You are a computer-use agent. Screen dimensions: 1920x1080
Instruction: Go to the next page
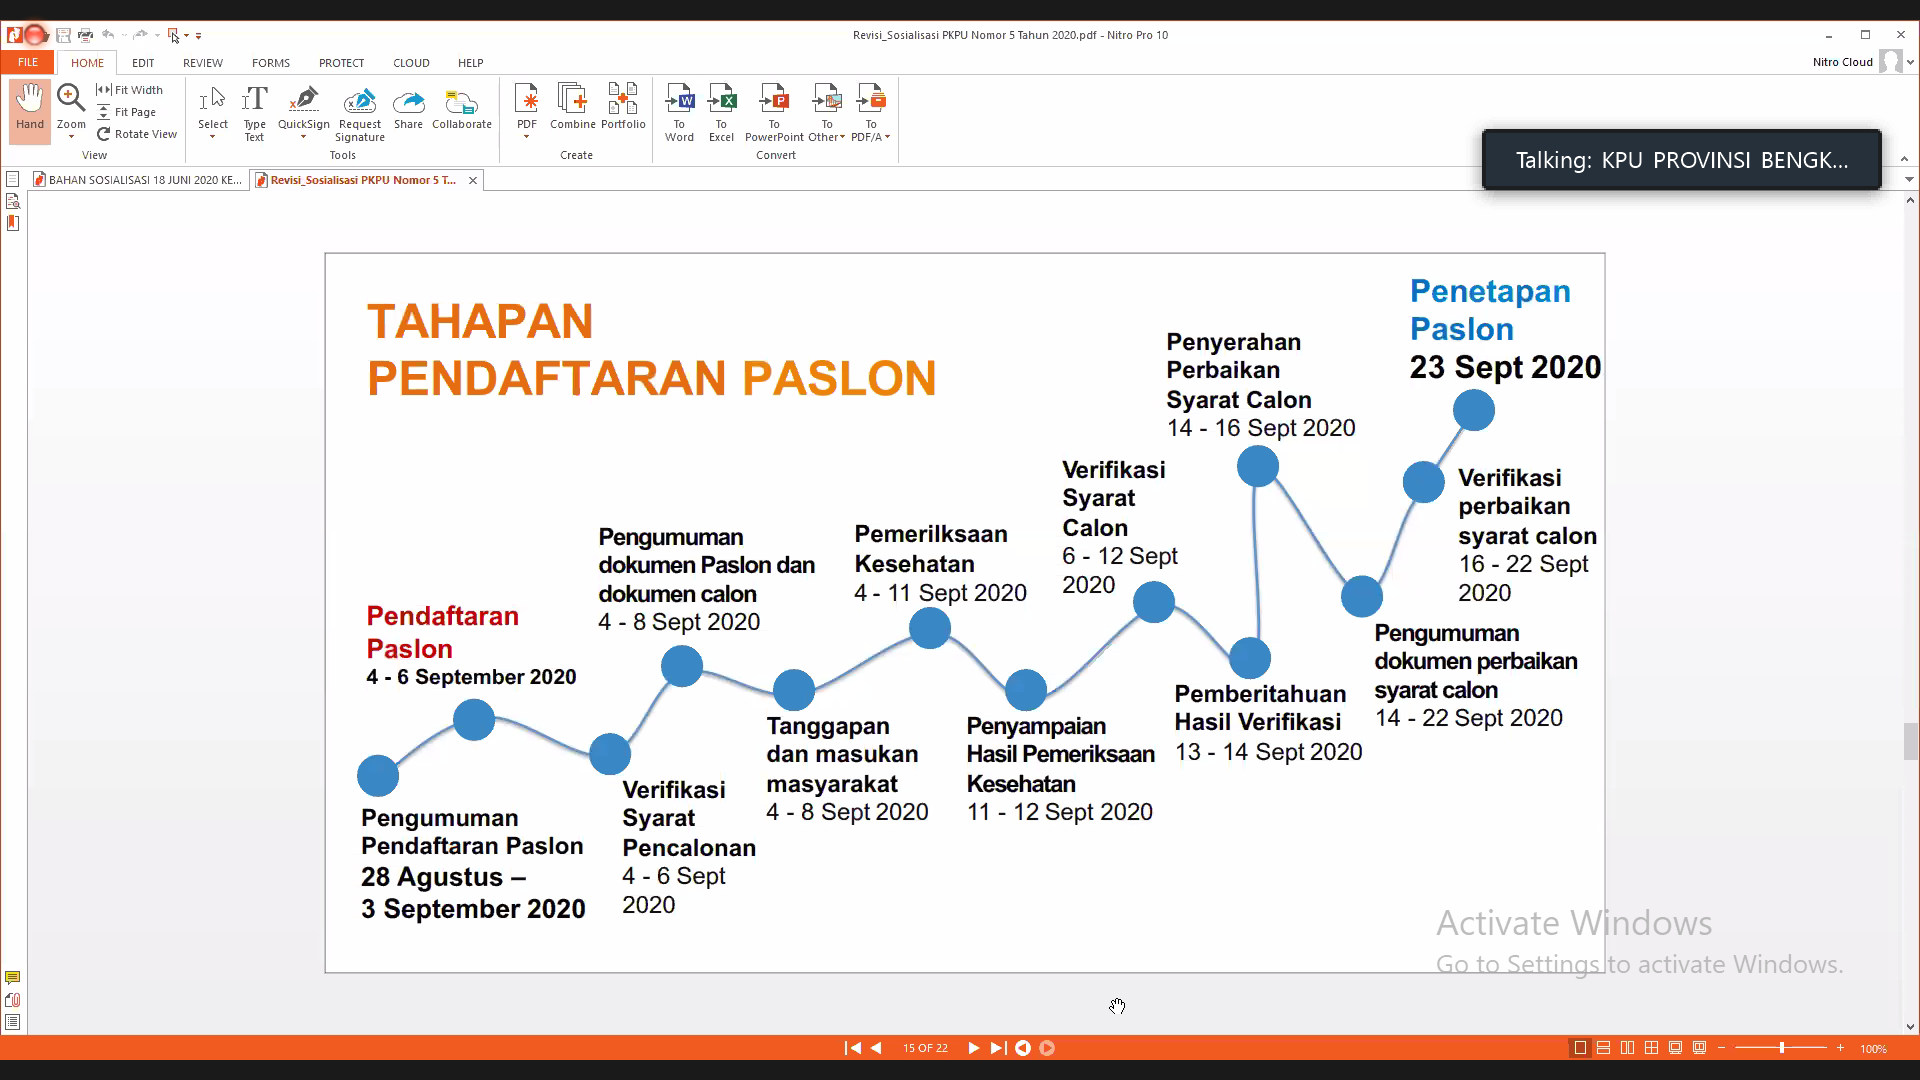tap(973, 1048)
